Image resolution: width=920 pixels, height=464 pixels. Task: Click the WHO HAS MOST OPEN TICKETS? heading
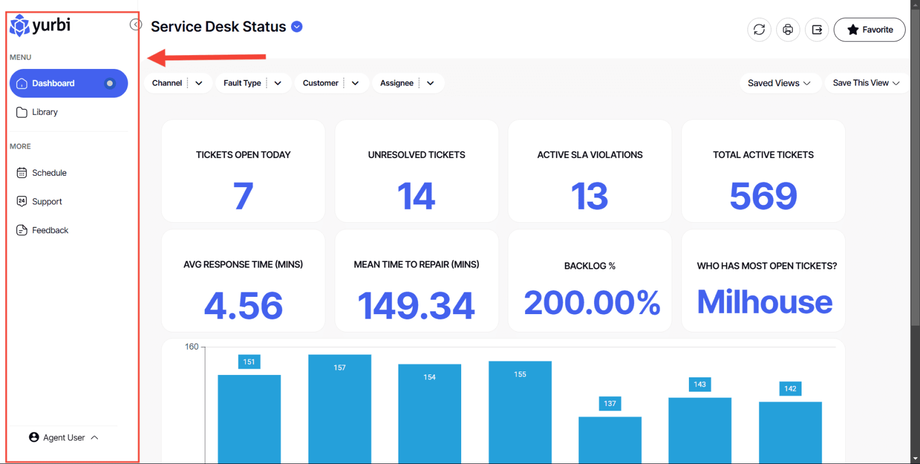coord(767,266)
